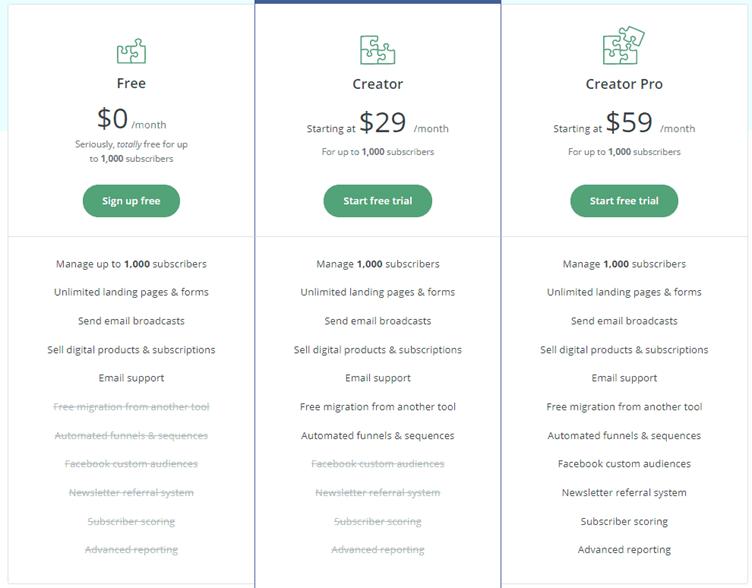The height and width of the screenshot is (588, 752).
Task: Click the Creator Pro puzzle icon
Action: click(624, 45)
